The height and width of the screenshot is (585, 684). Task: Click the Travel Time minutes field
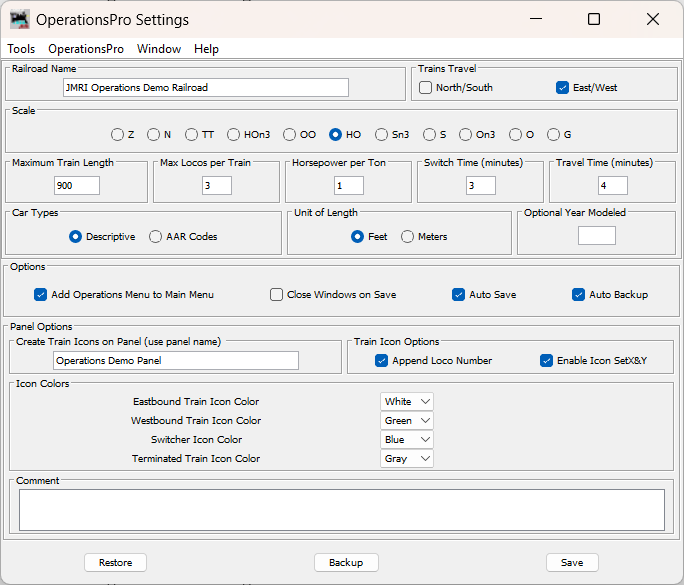[x=613, y=185]
